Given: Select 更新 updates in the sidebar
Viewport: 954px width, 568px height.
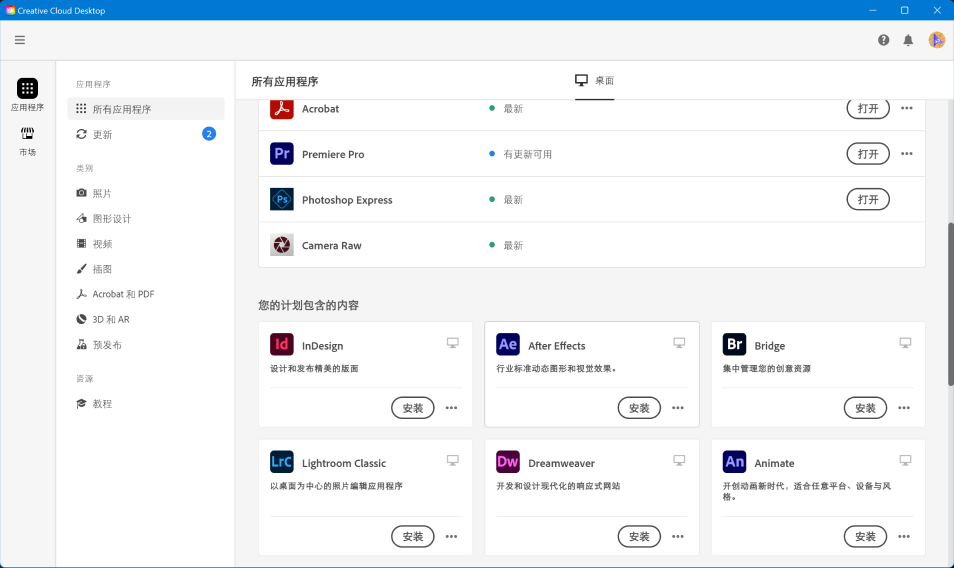Looking at the screenshot, I should [x=102, y=134].
